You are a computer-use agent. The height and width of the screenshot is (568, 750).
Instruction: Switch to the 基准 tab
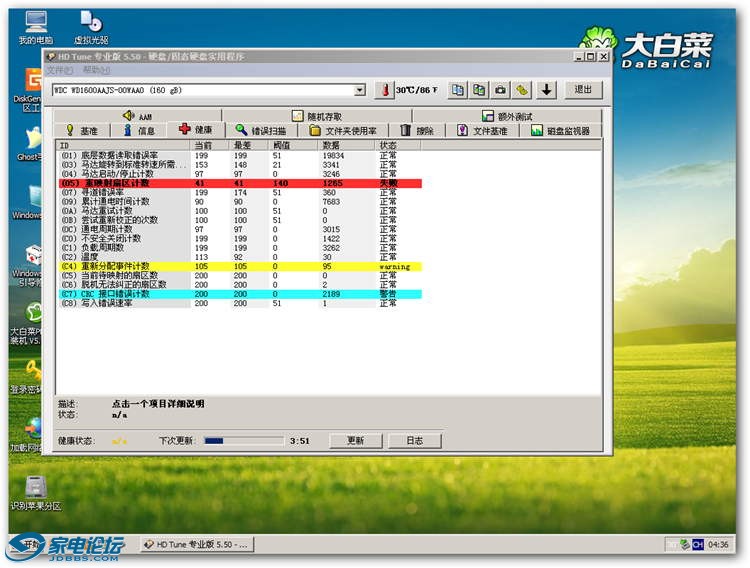click(x=82, y=130)
